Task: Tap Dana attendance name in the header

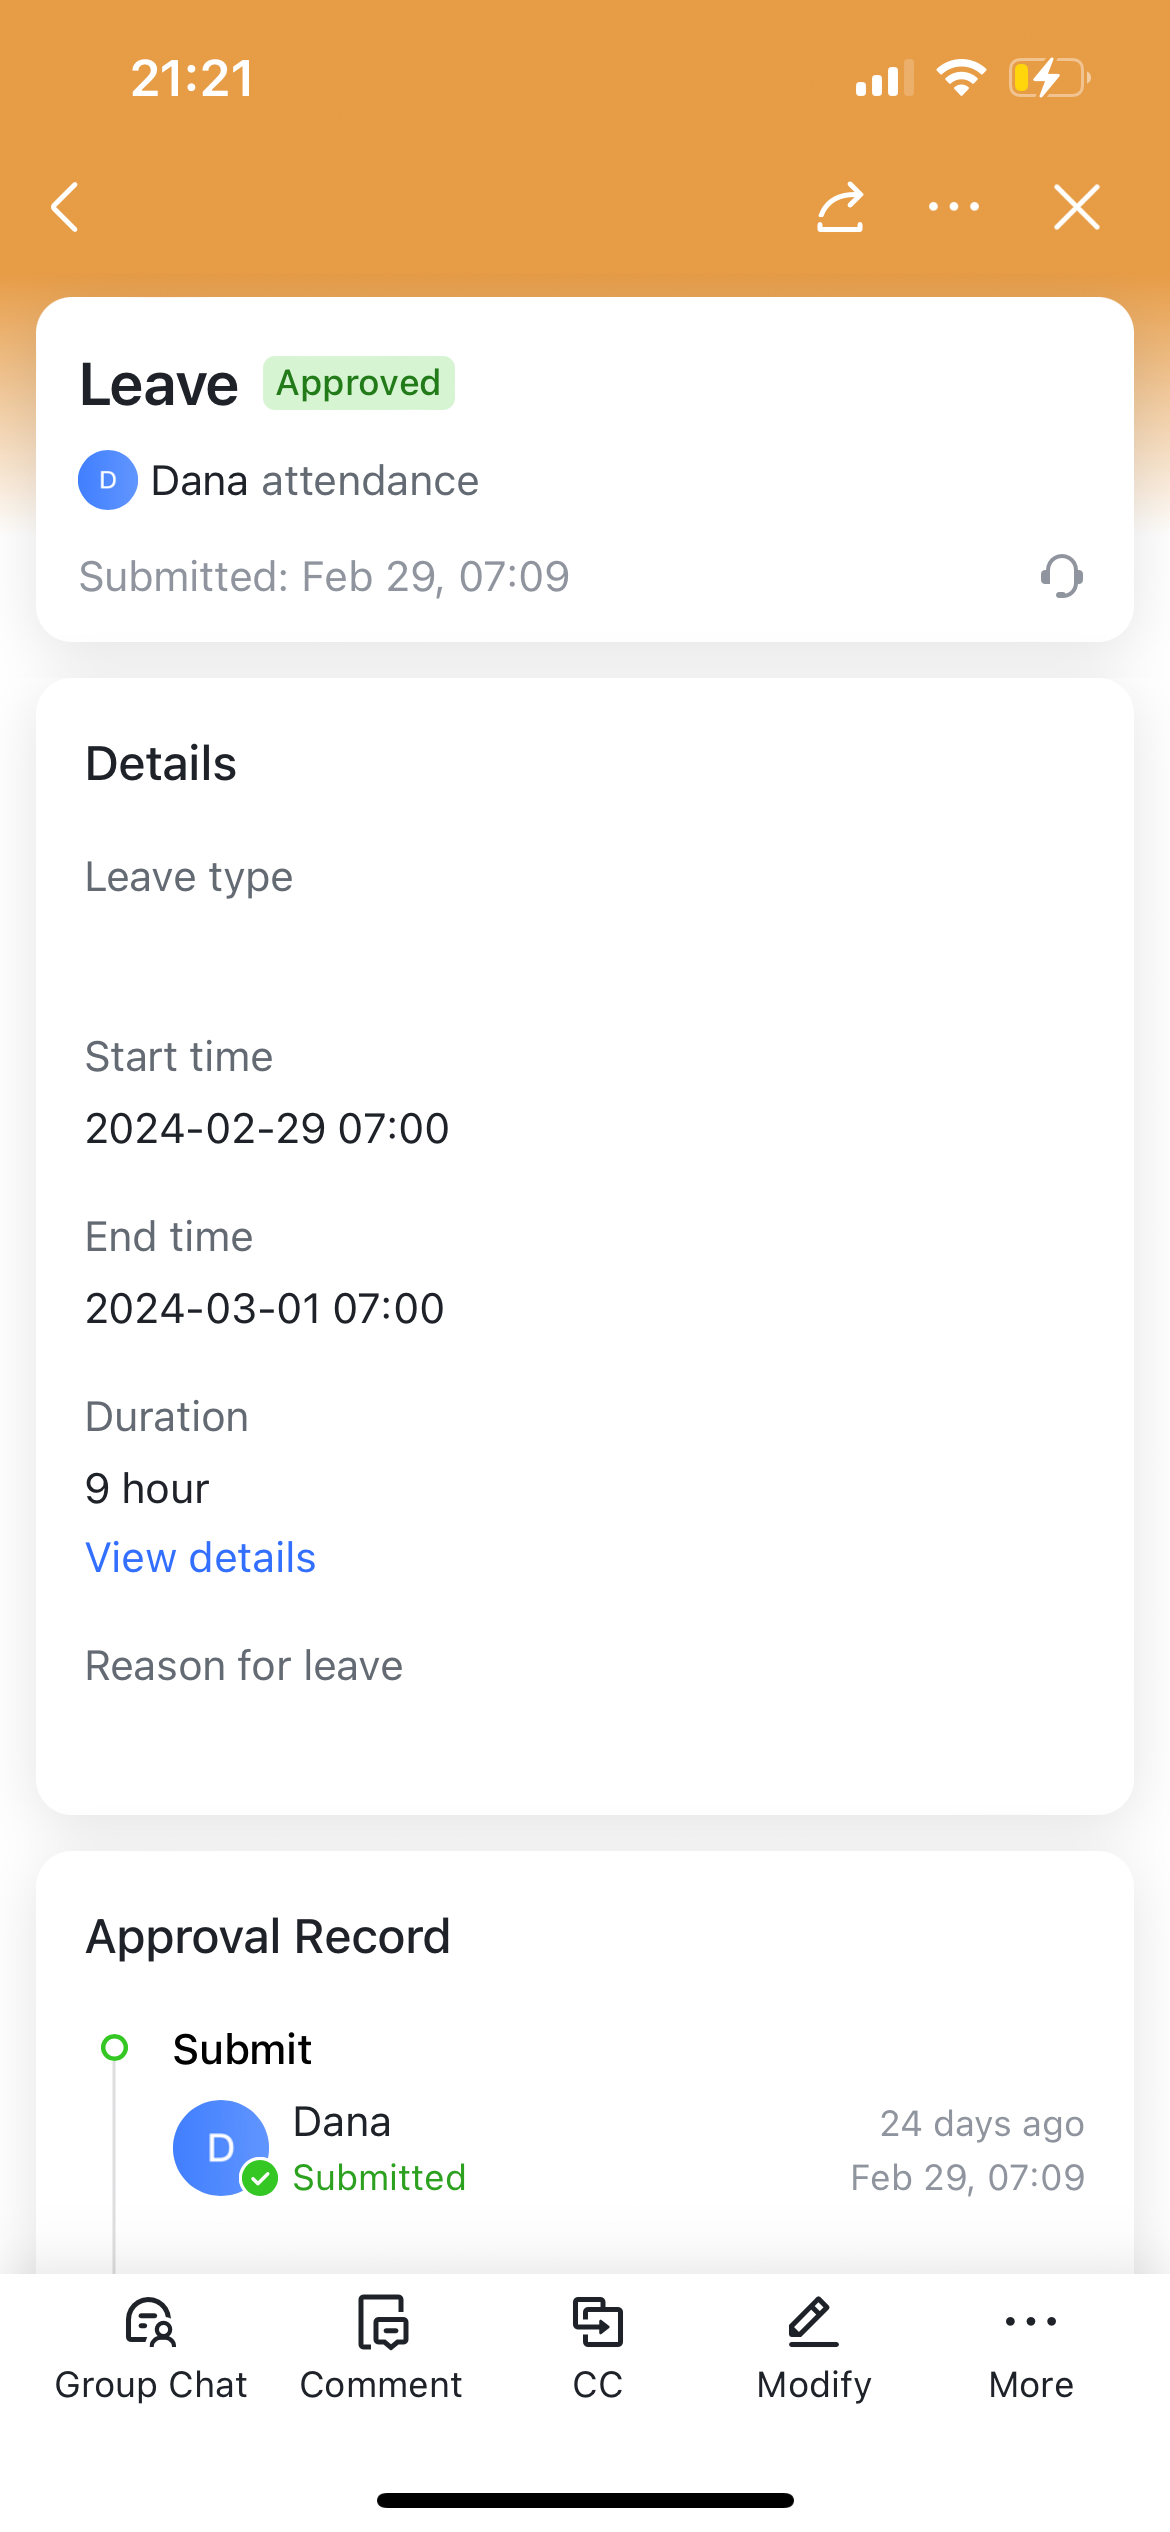Action: pyautogui.click(x=314, y=480)
